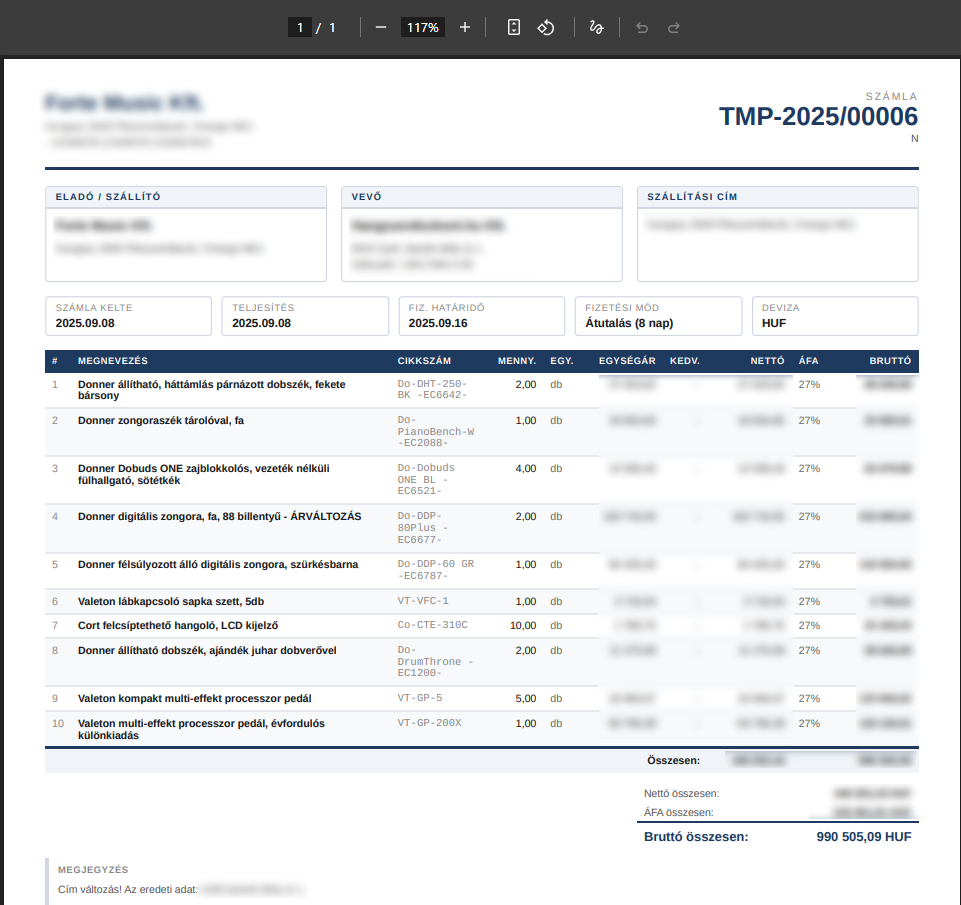
Task: Click the CIKKSZÁM column header
Action: pos(424,361)
